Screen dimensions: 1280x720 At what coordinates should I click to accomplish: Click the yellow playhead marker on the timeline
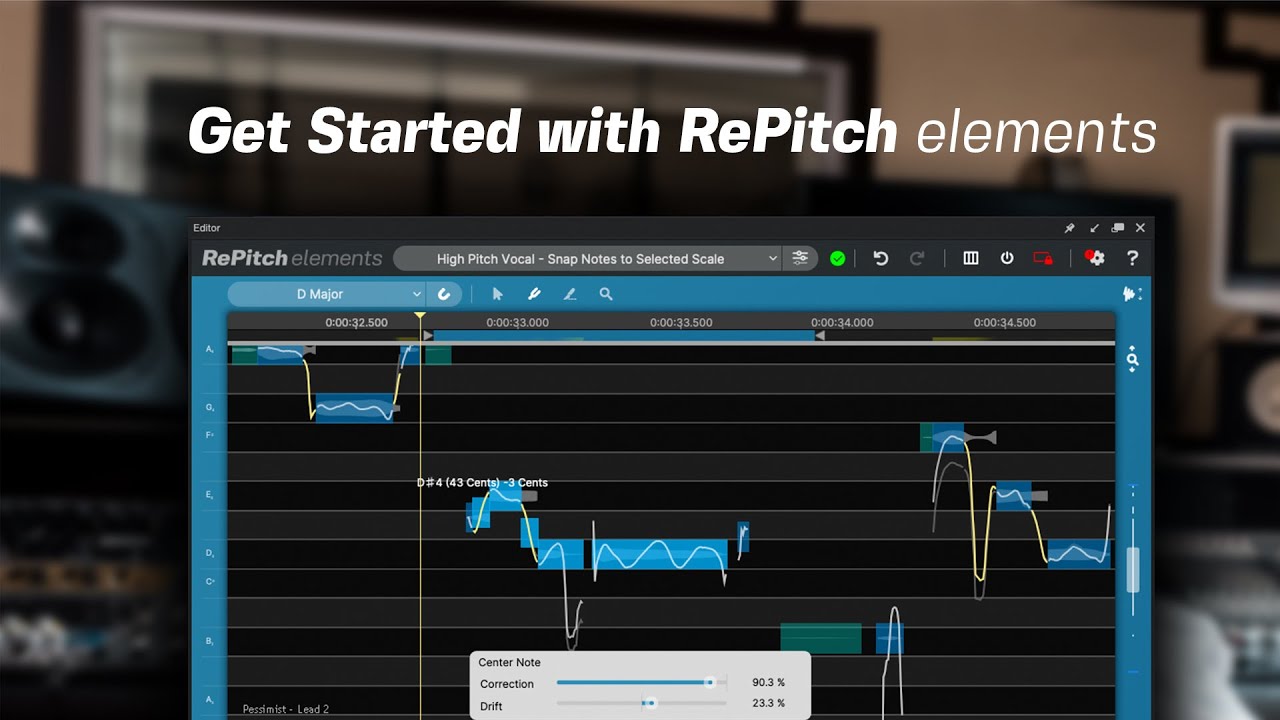420,317
